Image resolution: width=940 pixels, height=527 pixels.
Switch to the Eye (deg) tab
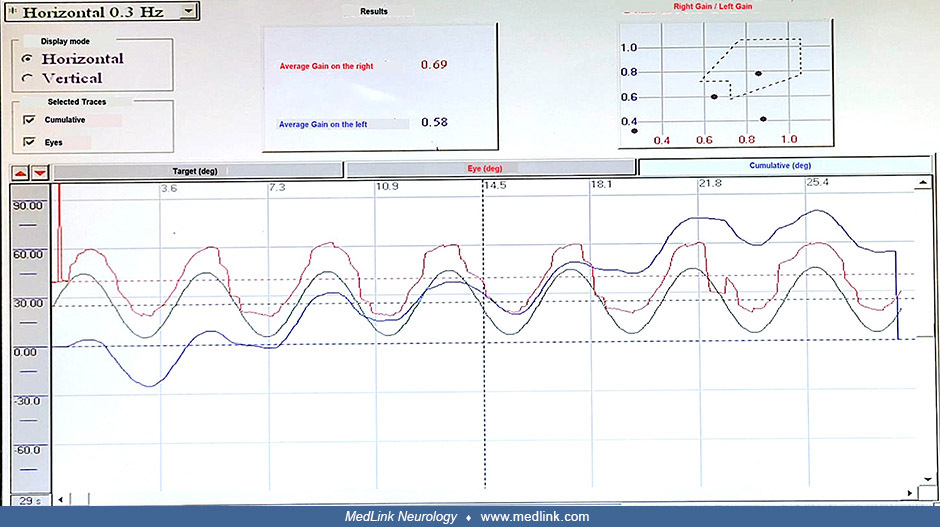490,168
